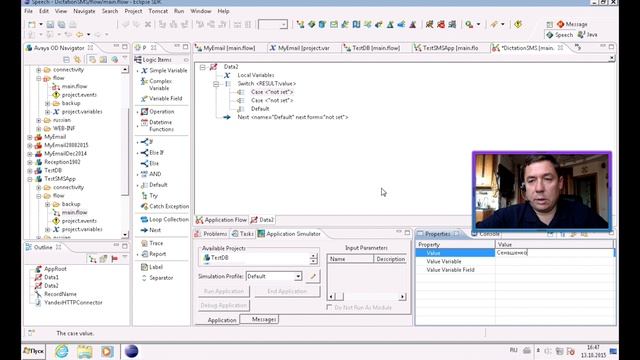Open the Tasks view tab
This screenshot has width=640, height=360.
click(242, 234)
